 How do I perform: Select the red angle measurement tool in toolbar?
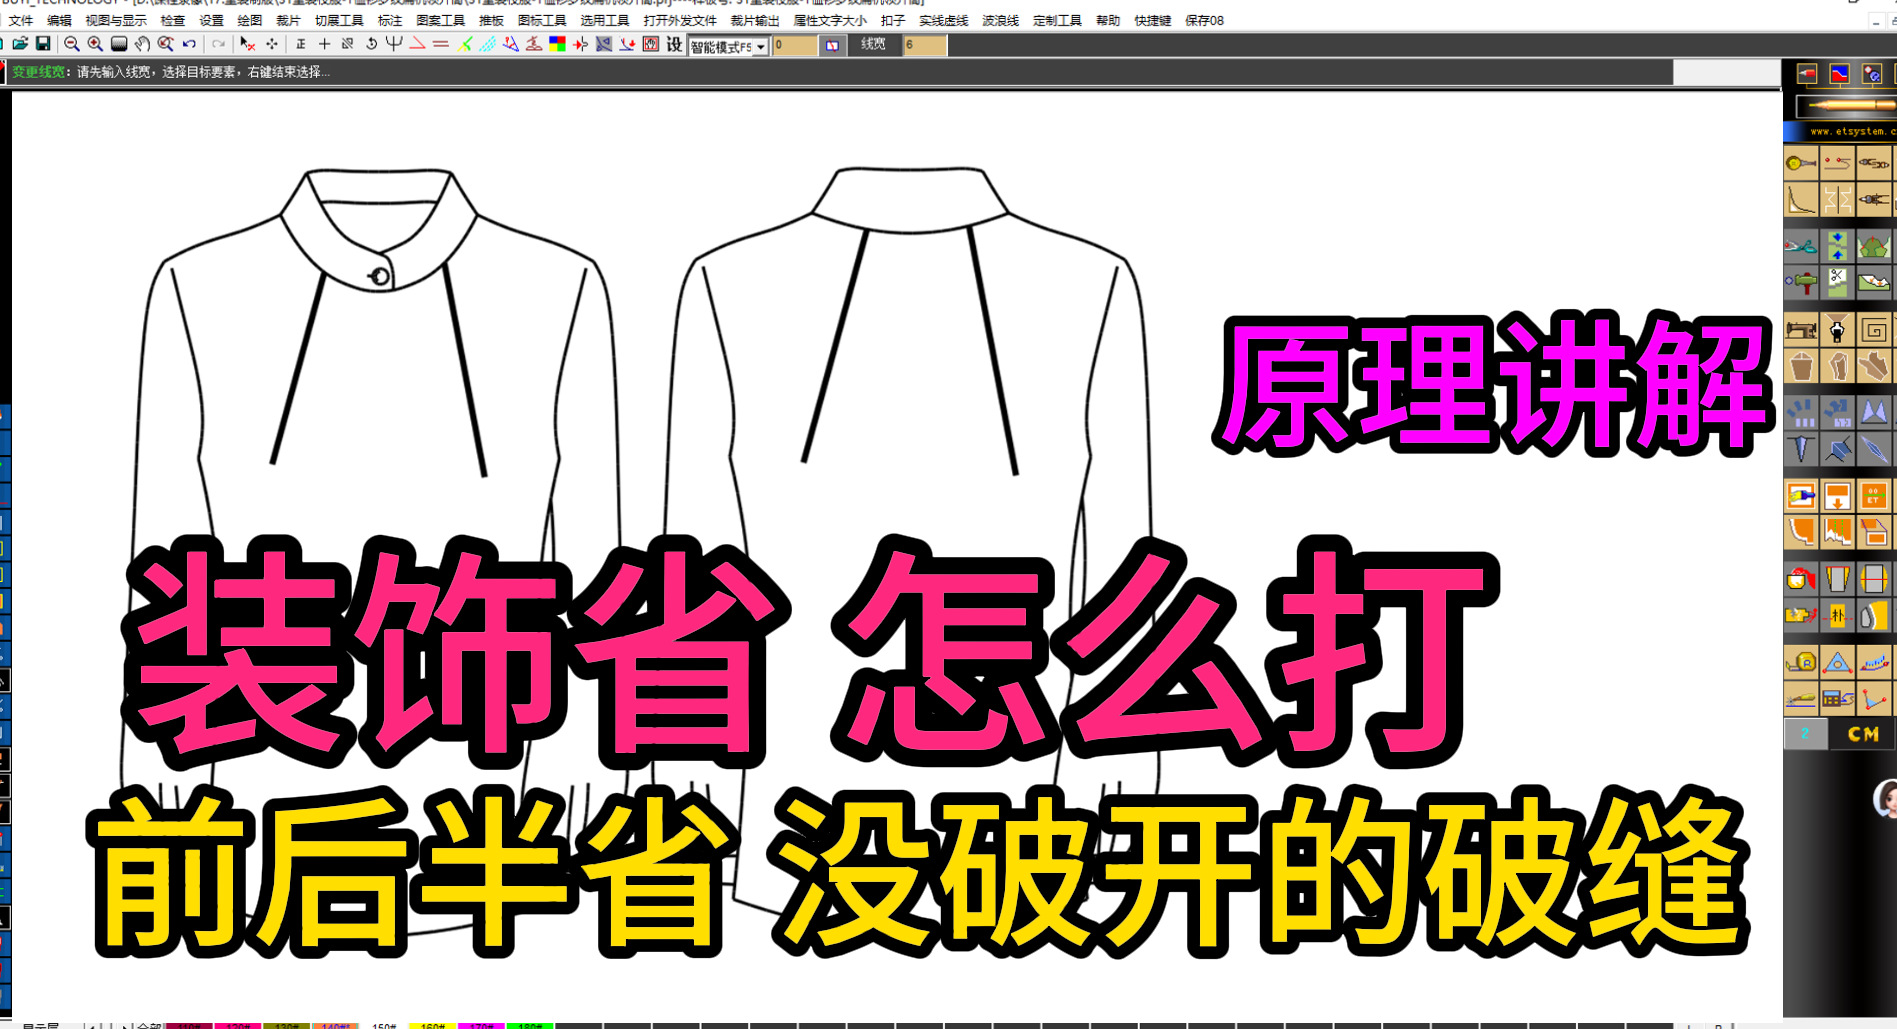(x=415, y=45)
